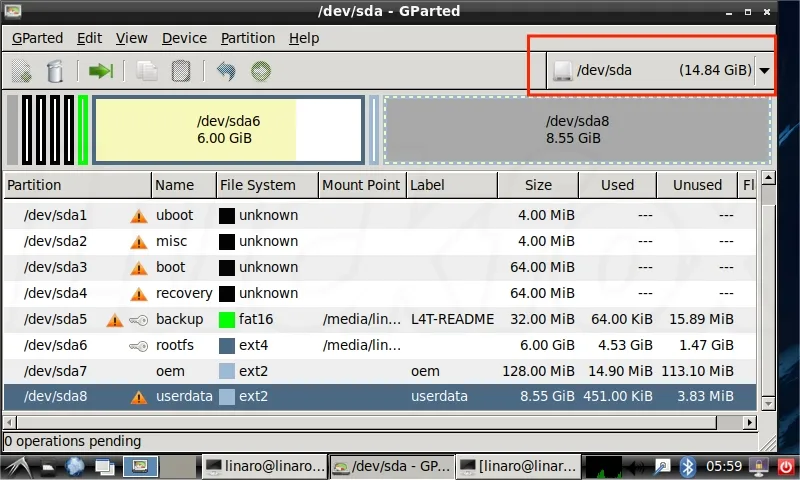Click the GParted window menu icon in title bar
This screenshot has height=480, width=800.
click(13, 11)
